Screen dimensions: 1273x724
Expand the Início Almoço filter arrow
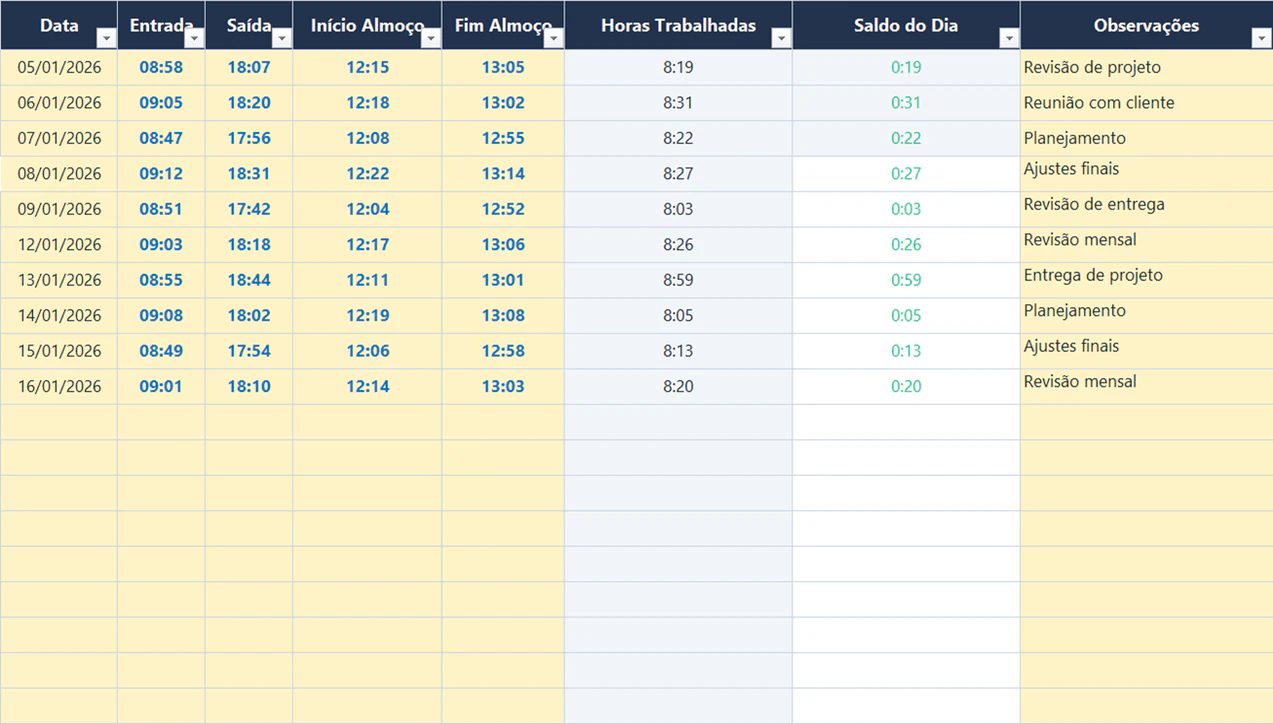431,39
